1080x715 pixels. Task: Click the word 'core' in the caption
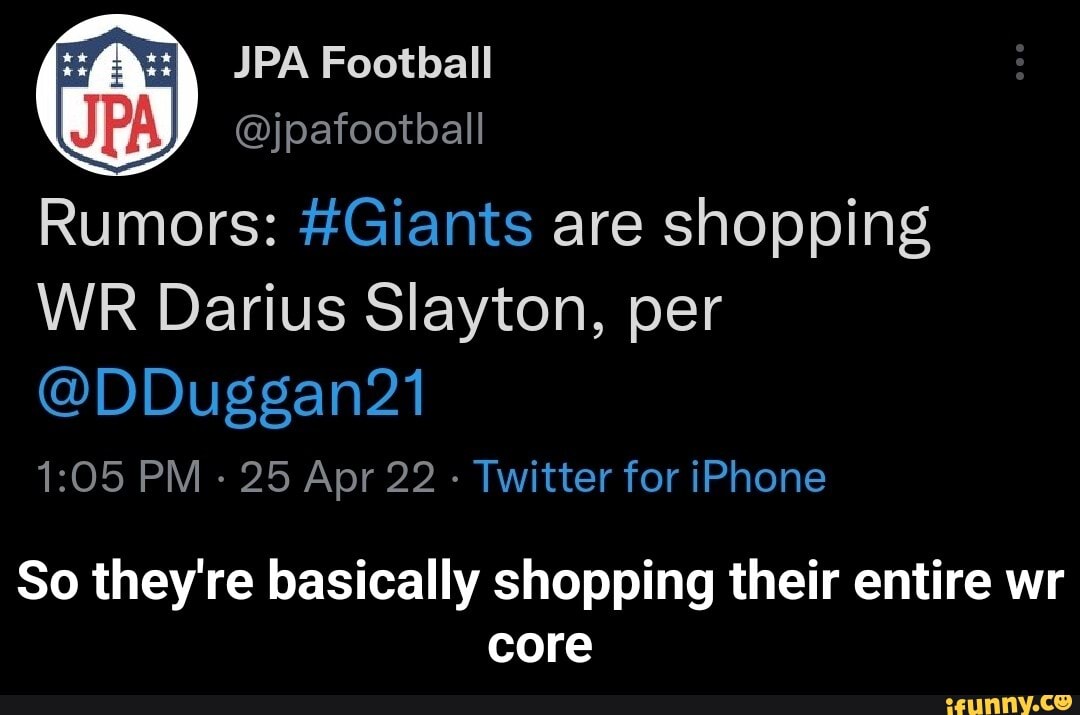pos(540,645)
